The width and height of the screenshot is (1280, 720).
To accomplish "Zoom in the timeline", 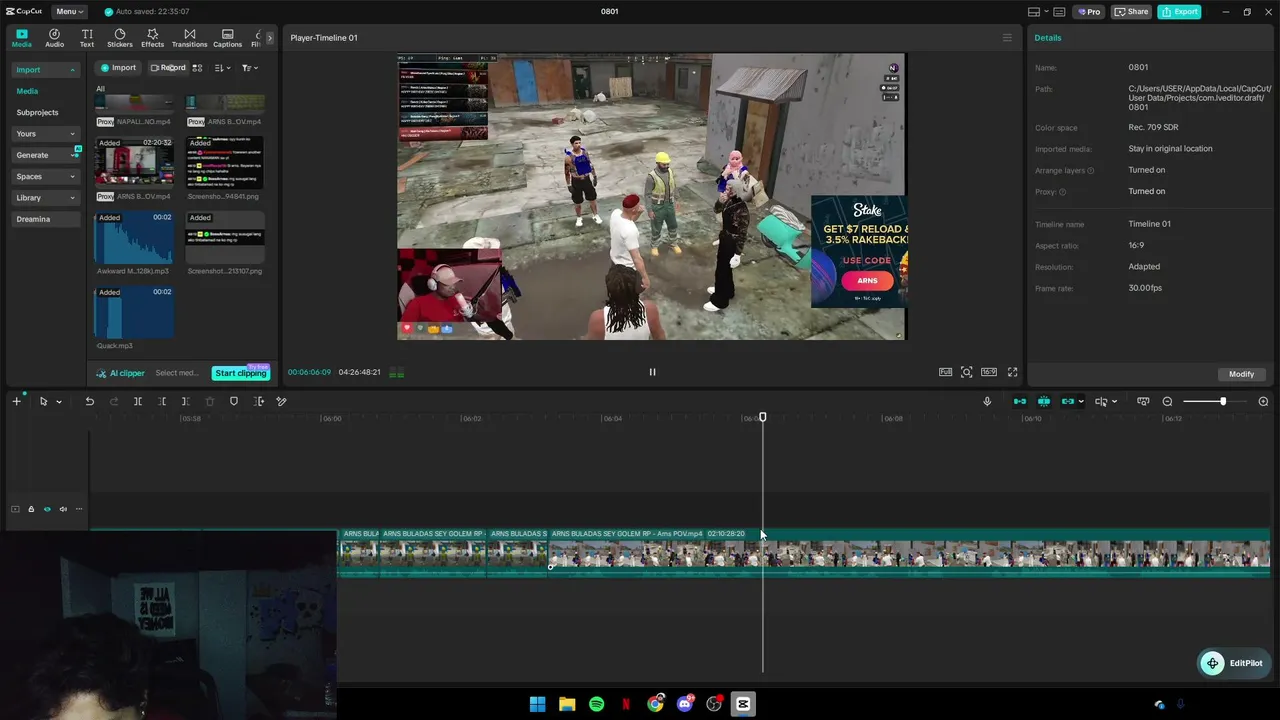I will (x=1263, y=401).
